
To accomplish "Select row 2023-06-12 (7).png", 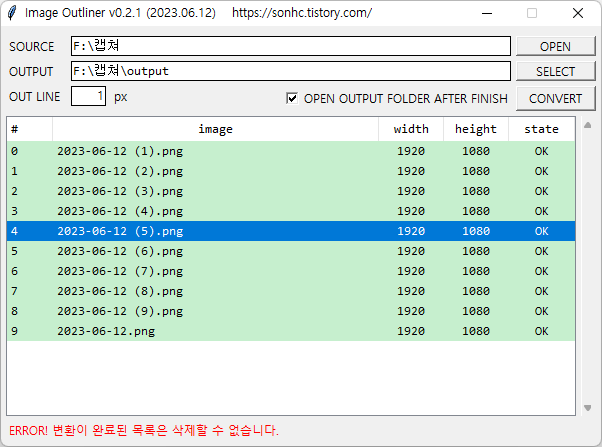I will coord(291,271).
